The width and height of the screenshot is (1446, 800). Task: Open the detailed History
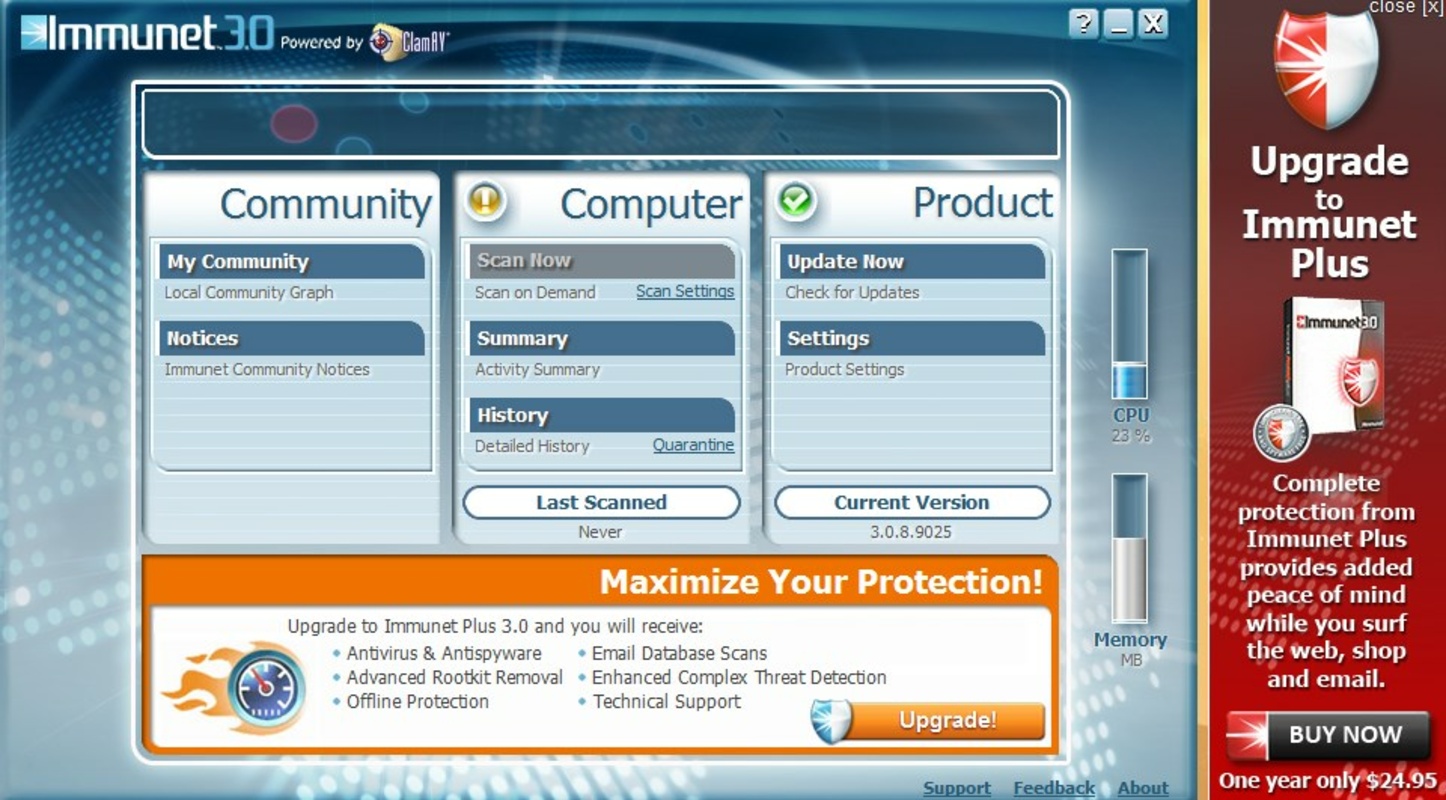point(602,415)
